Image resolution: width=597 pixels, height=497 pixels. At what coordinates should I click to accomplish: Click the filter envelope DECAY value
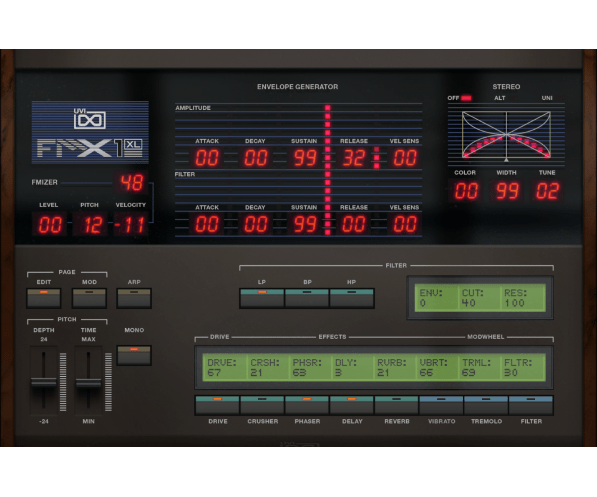point(255,224)
